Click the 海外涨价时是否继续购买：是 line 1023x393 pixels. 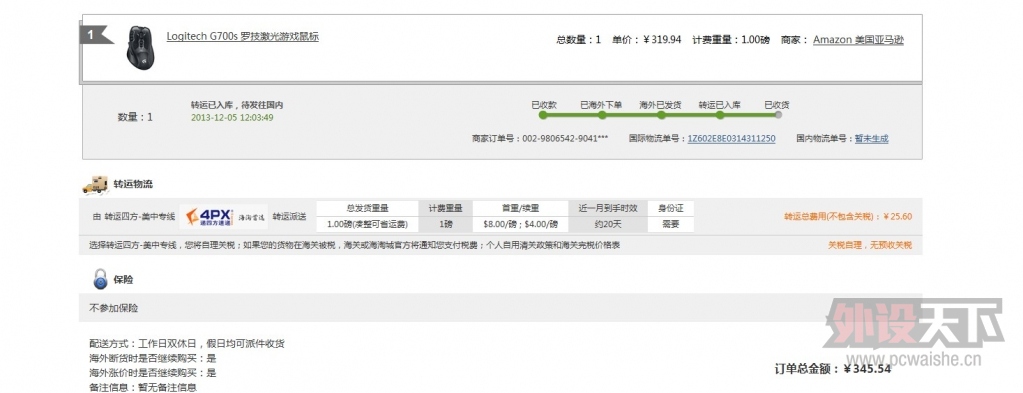(153, 373)
